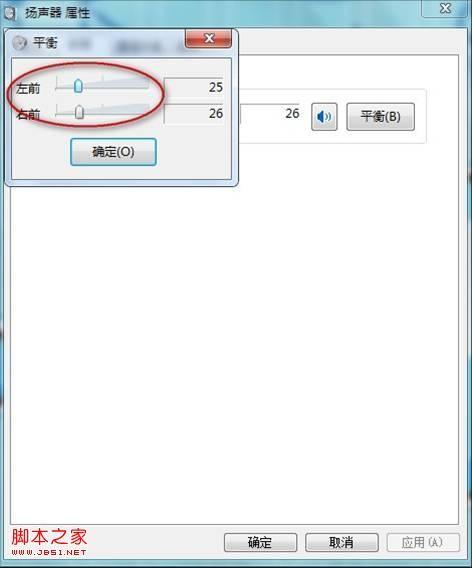Open the 平衡(B) balance settings
The width and height of the screenshot is (472, 568).
point(380,117)
